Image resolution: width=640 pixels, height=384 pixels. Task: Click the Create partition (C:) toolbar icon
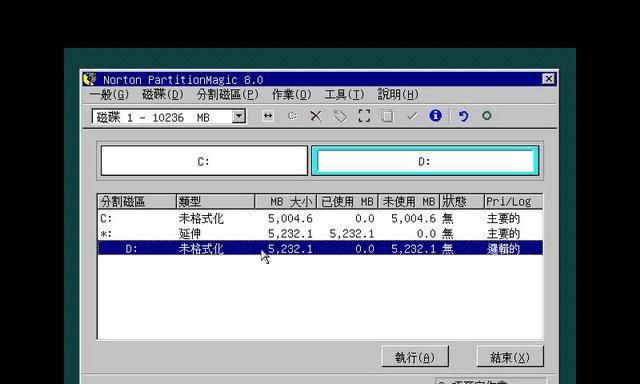[x=292, y=116]
